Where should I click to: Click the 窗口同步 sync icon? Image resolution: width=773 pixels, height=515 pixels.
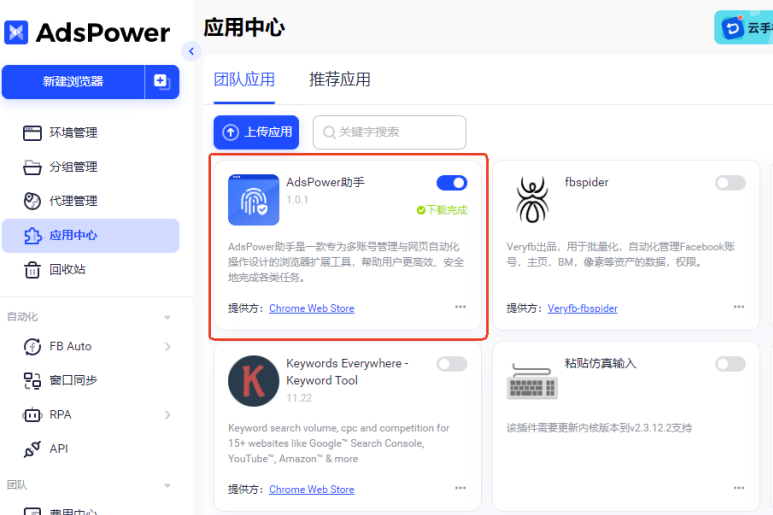(x=32, y=381)
